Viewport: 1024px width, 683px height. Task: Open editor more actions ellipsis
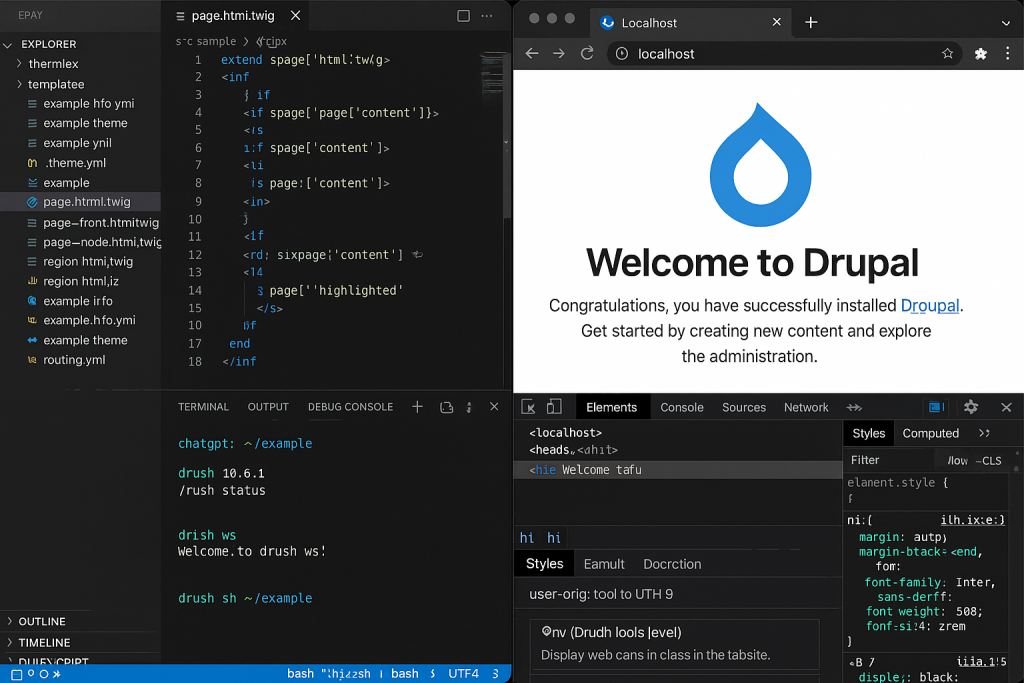487,16
